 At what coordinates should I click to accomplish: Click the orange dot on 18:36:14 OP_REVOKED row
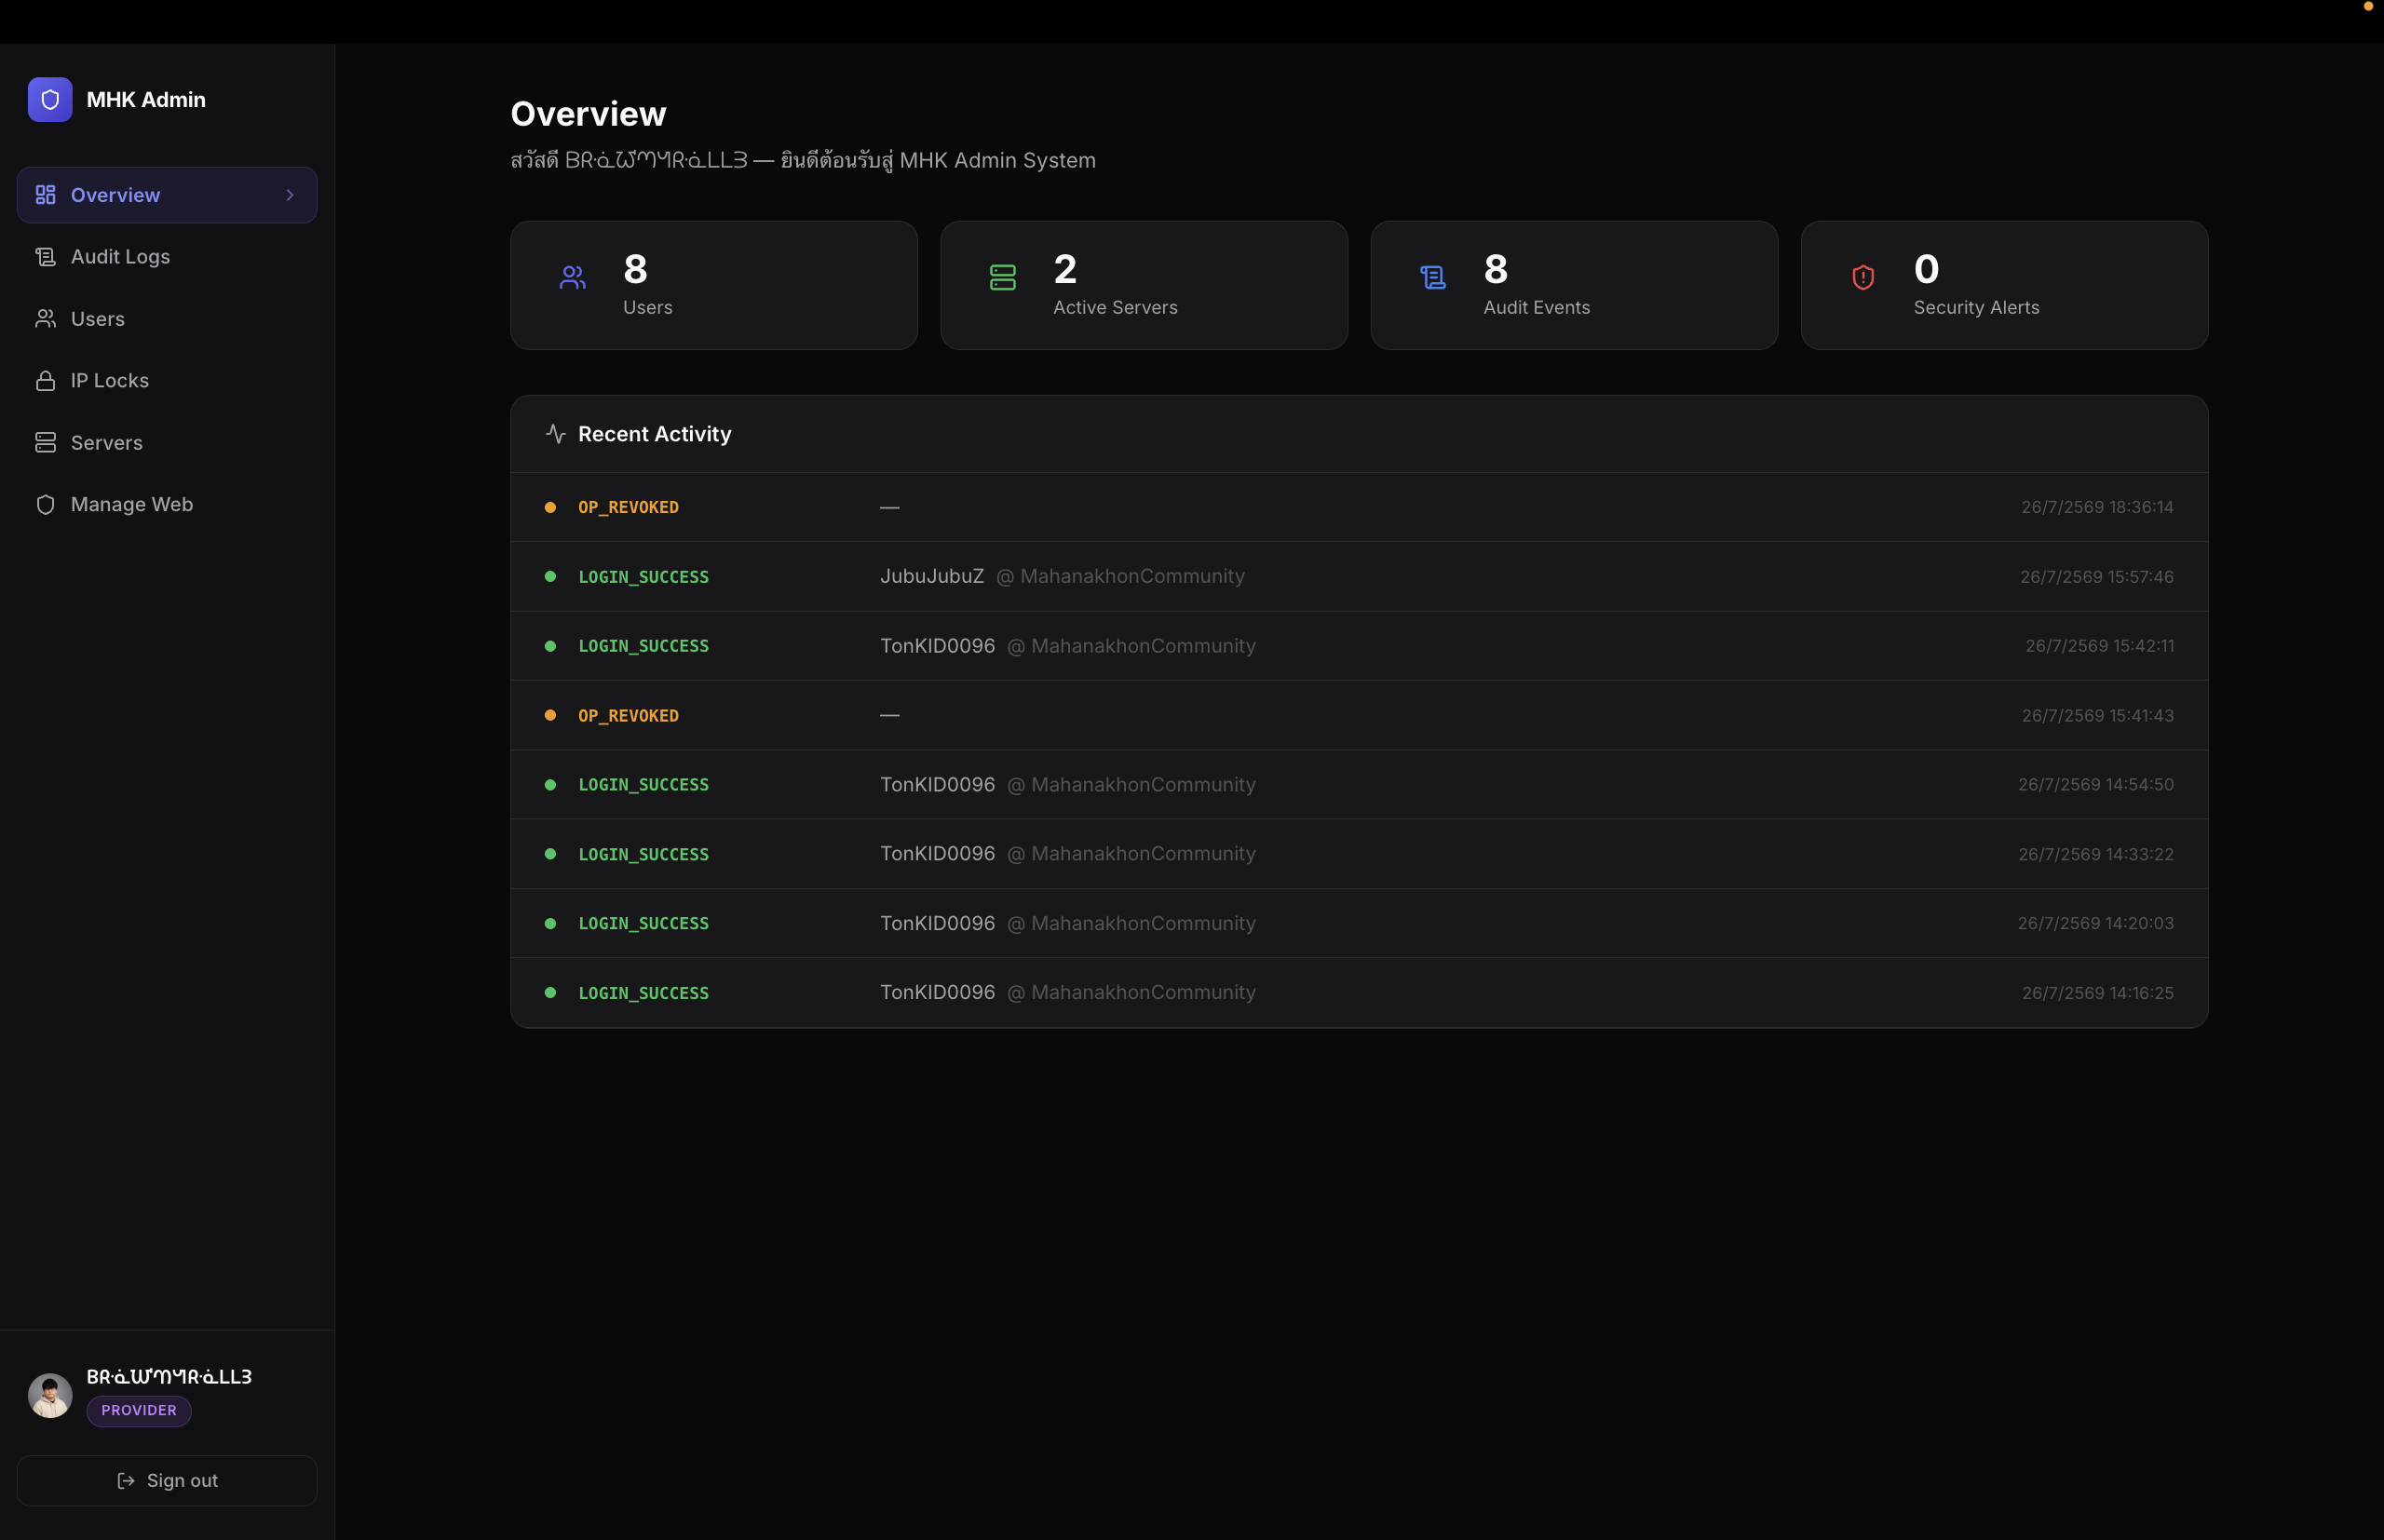tap(550, 508)
